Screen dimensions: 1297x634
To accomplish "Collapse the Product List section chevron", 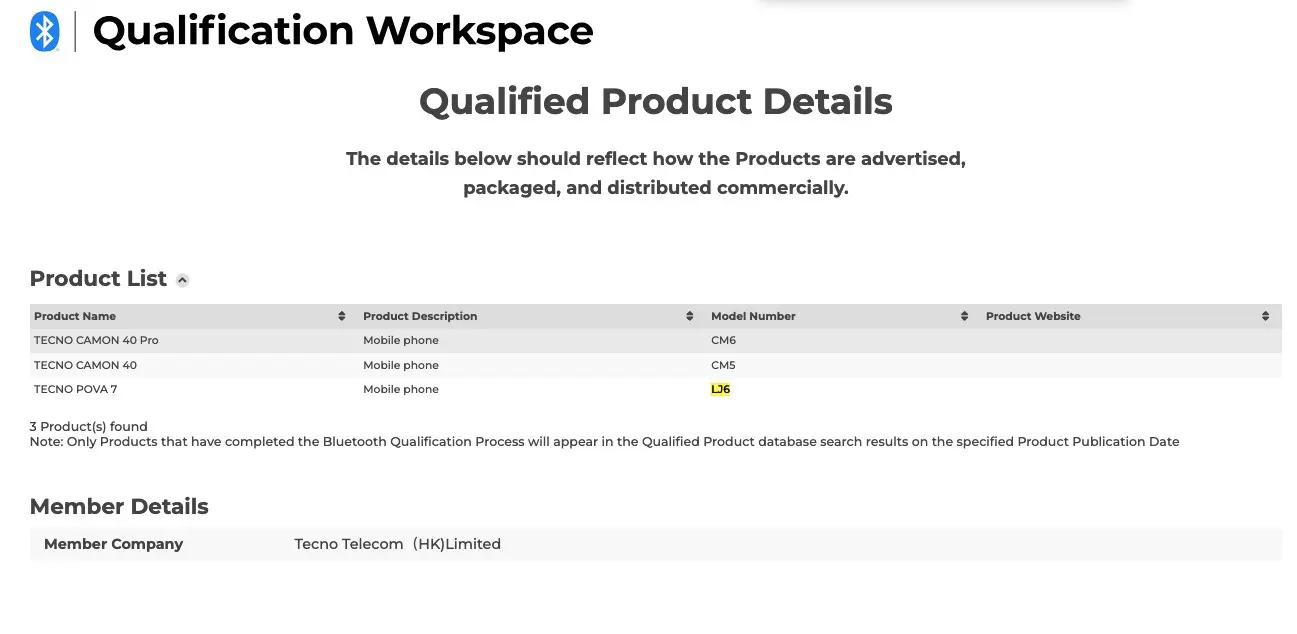I will coord(182,280).
